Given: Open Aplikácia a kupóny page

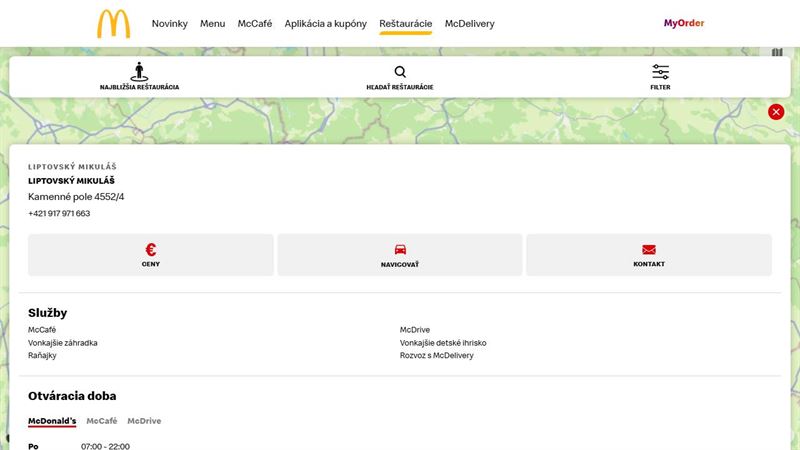Looking at the screenshot, I should tap(326, 23).
